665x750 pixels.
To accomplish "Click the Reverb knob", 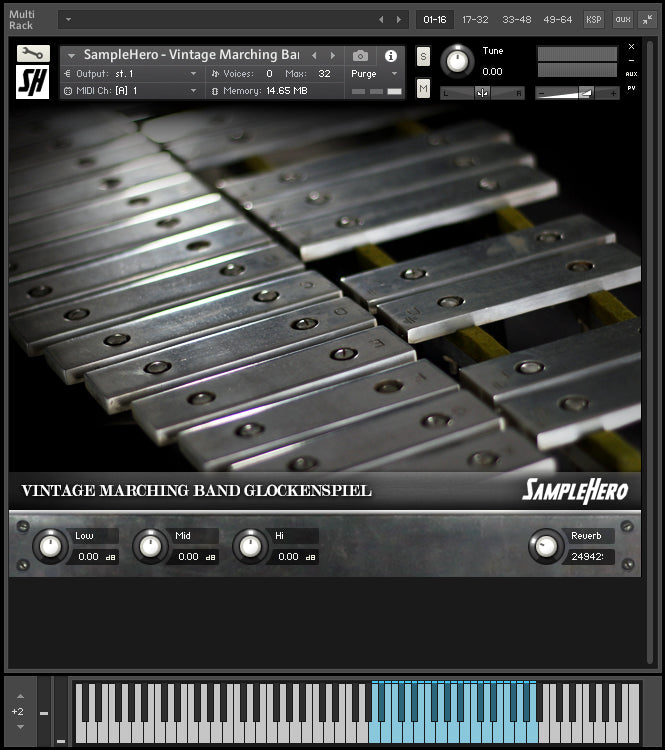I will pyautogui.click(x=546, y=546).
